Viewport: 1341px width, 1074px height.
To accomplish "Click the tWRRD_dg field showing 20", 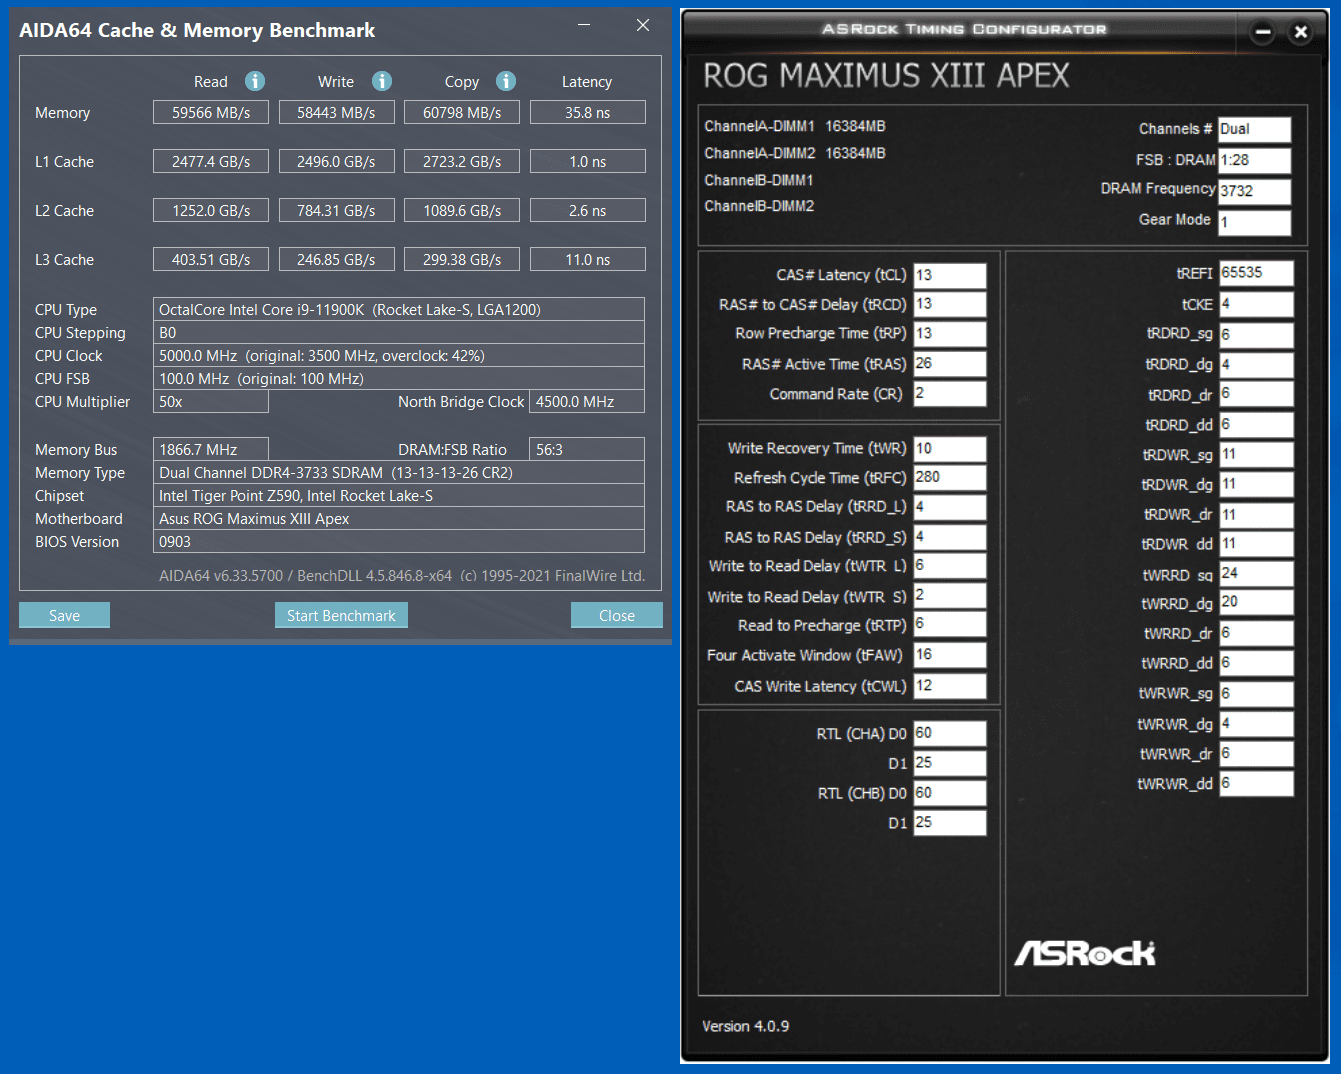I will (1256, 602).
